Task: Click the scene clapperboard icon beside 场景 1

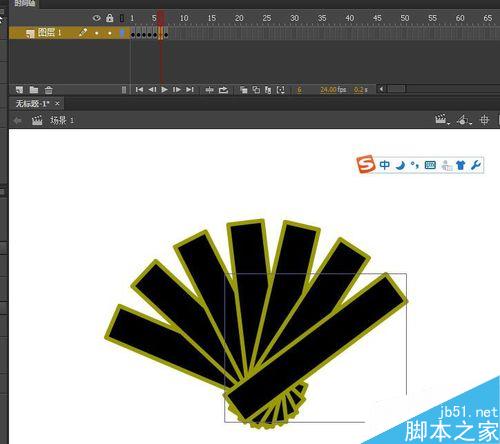Action: 37,120
